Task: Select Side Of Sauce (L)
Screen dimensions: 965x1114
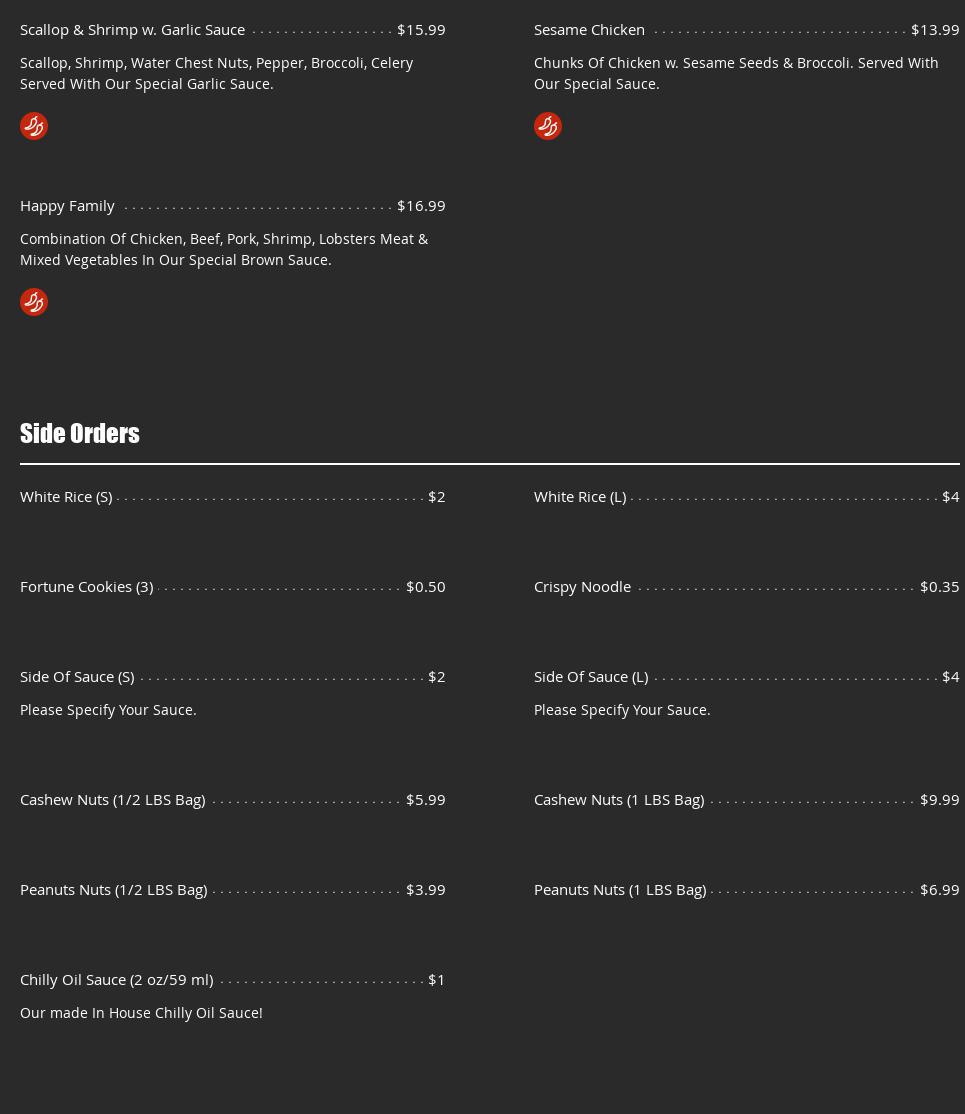Action: [x=591, y=677]
